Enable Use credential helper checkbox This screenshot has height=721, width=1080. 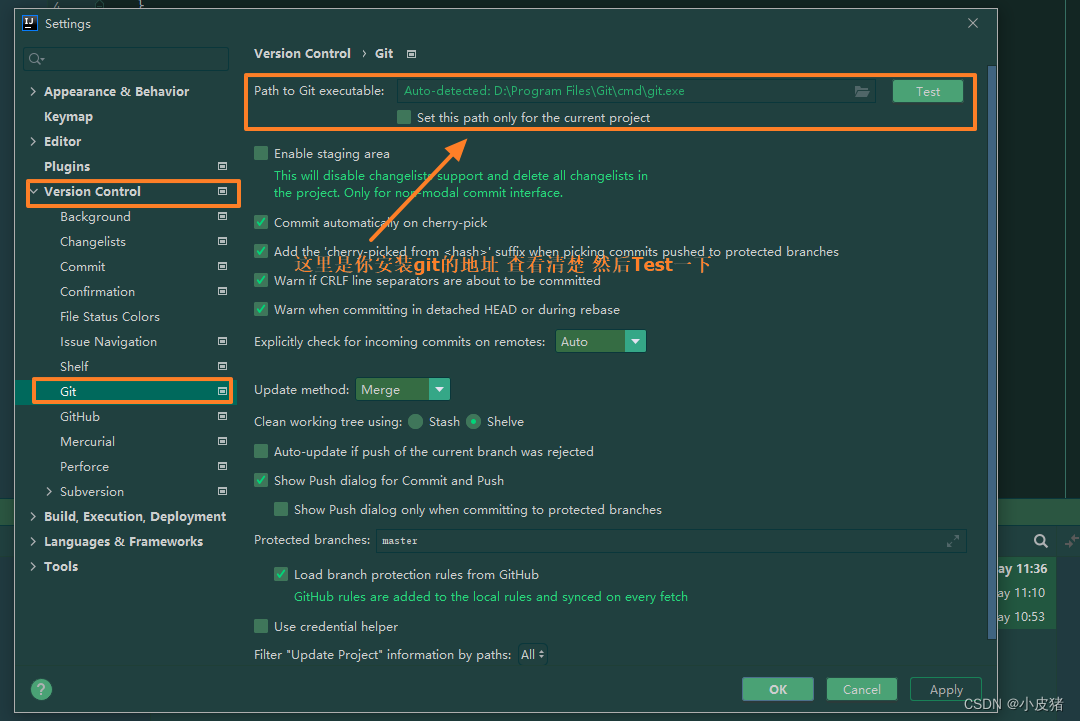point(261,626)
